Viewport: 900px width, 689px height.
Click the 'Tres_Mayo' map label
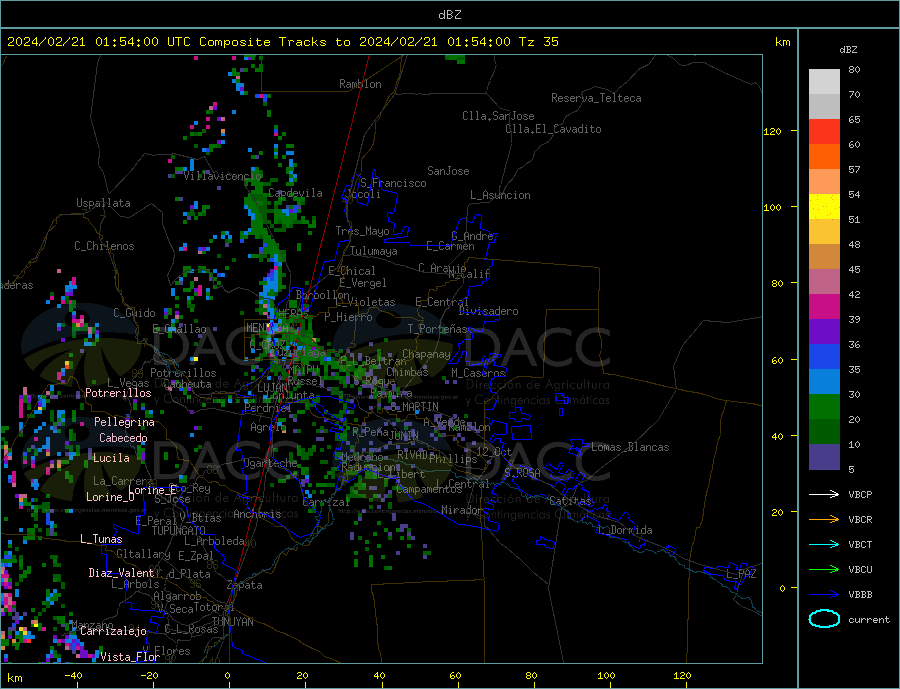pos(362,231)
